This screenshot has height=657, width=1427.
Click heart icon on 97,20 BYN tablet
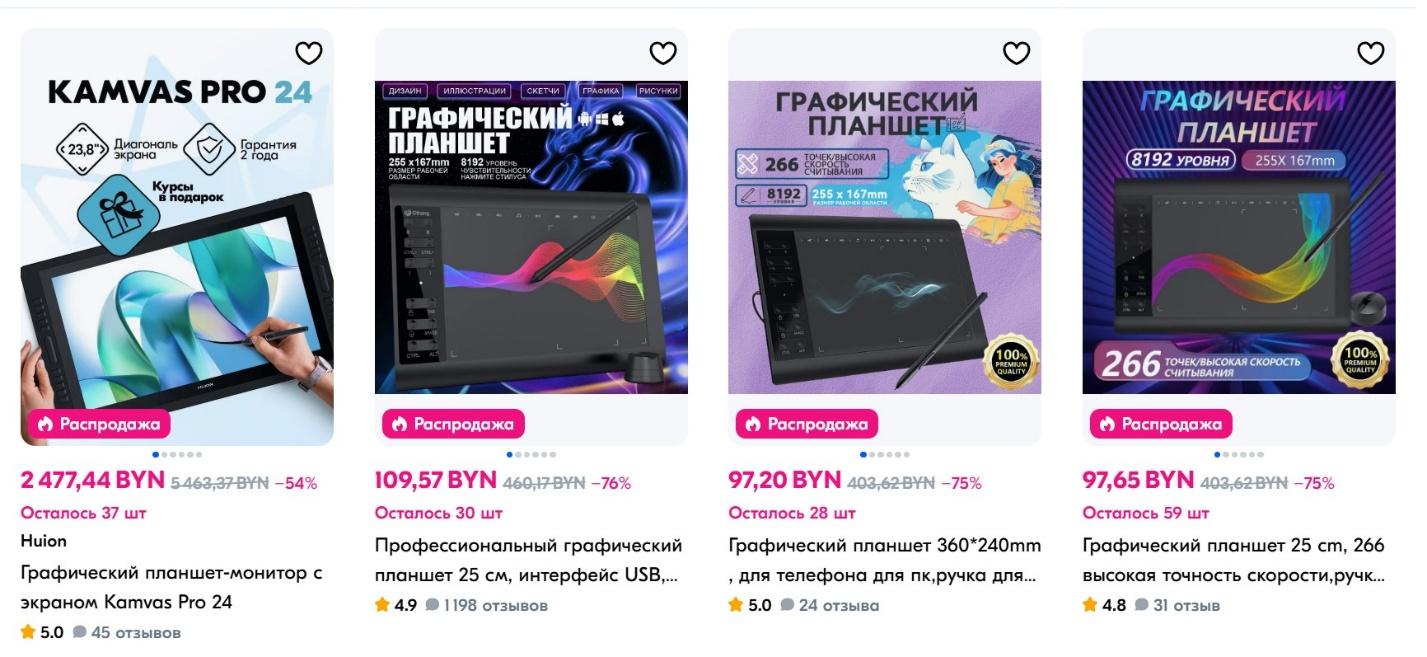click(x=1017, y=53)
